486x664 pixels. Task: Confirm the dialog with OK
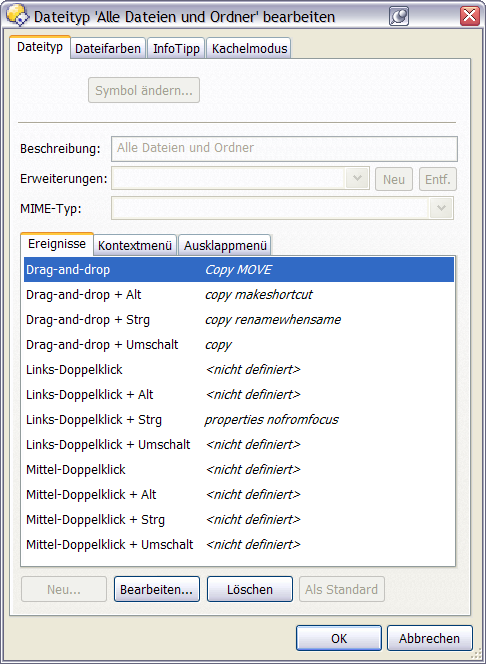pyautogui.click(x=339, y=638)
